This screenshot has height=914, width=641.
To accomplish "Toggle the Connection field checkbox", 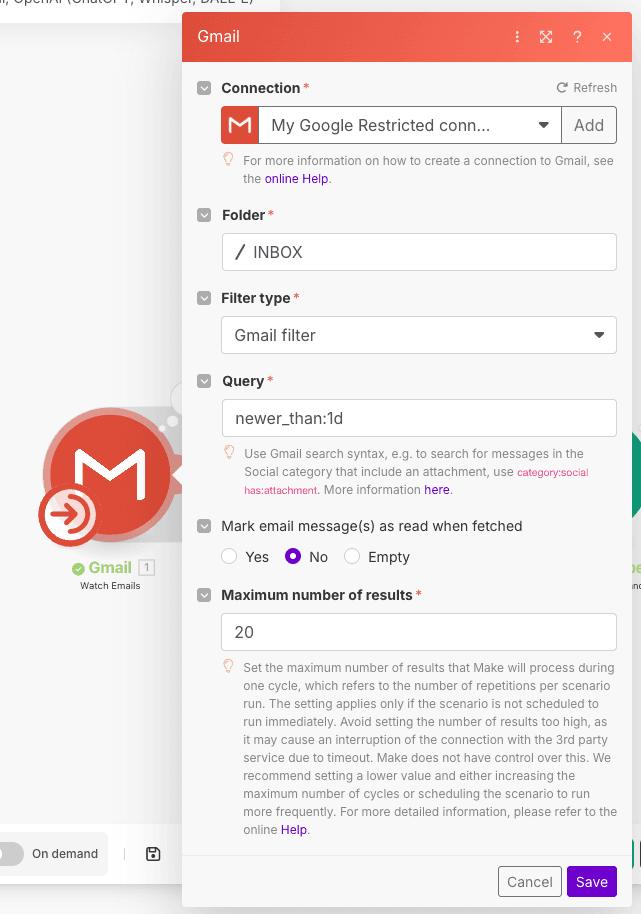I will pyautogui.click(x=204, y=88).
